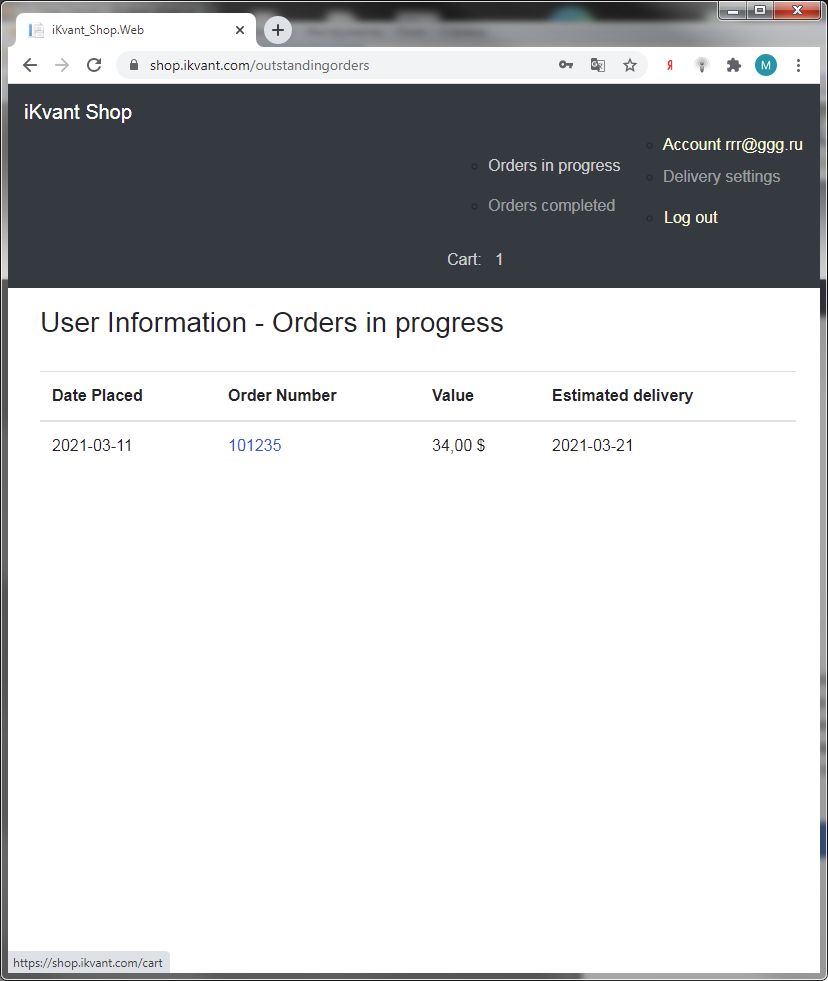Open the Extensions puzzle icon
This screenshot has height=981, width=828.
734,65
